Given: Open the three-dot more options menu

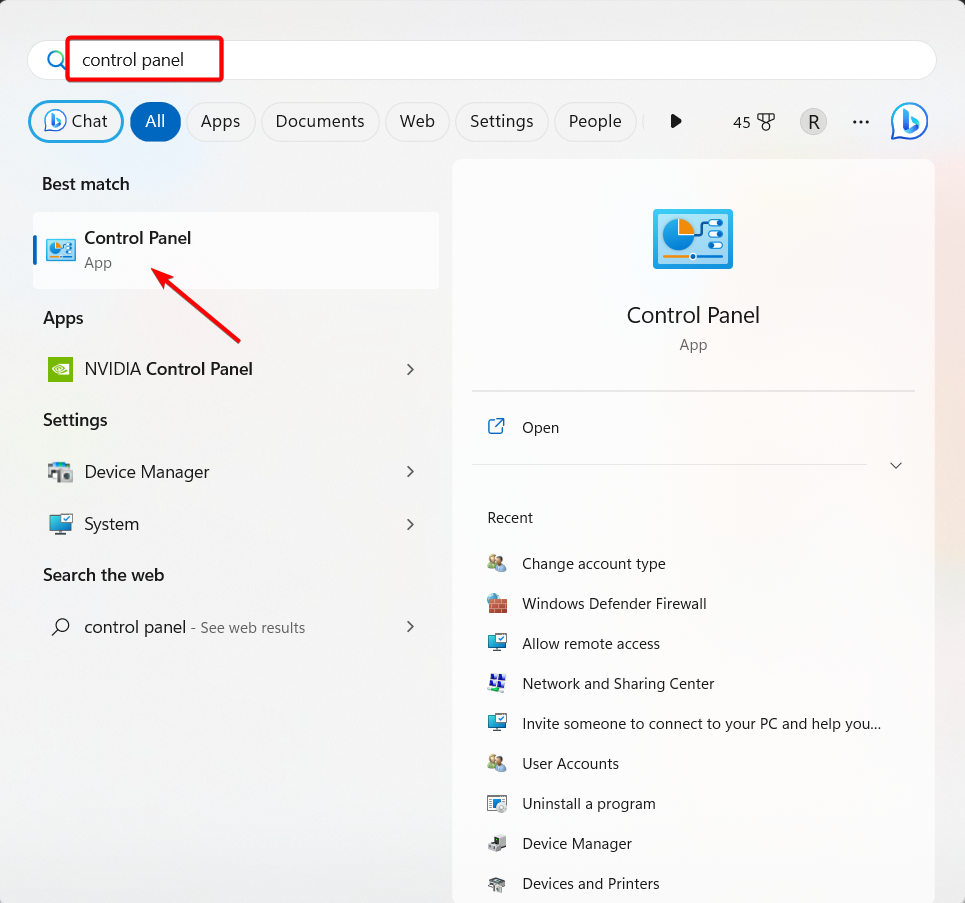Looking at the screenshot, I should tap(860, 122).
